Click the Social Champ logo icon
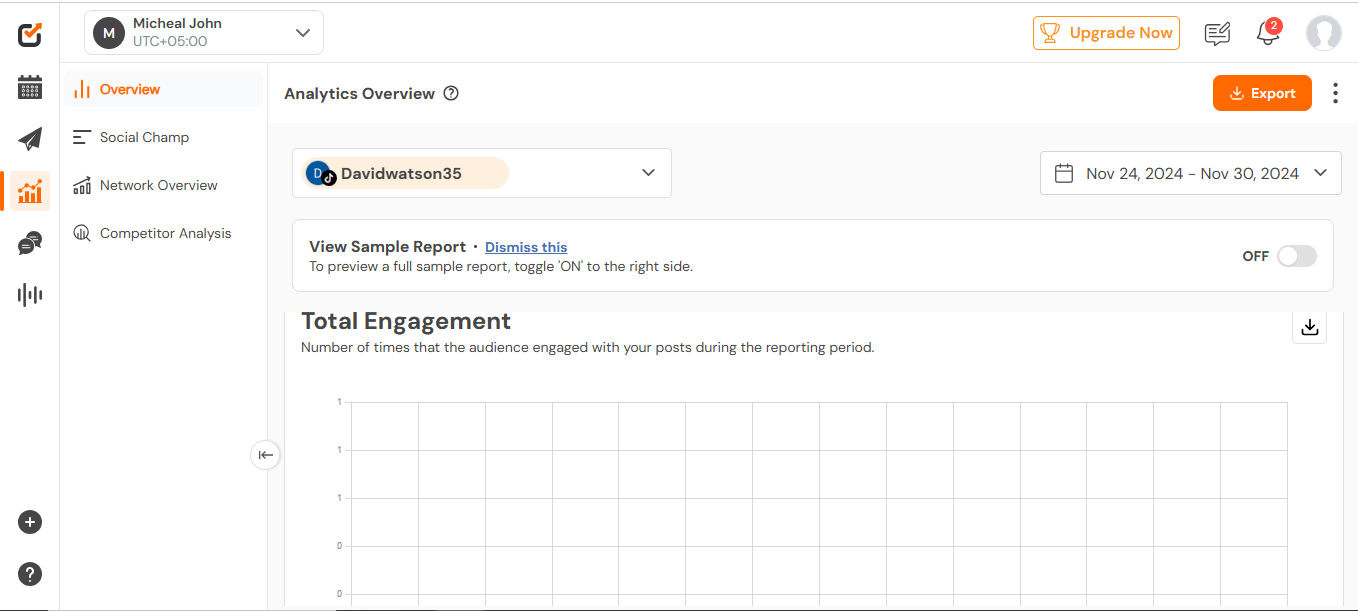 pos(30,35)
